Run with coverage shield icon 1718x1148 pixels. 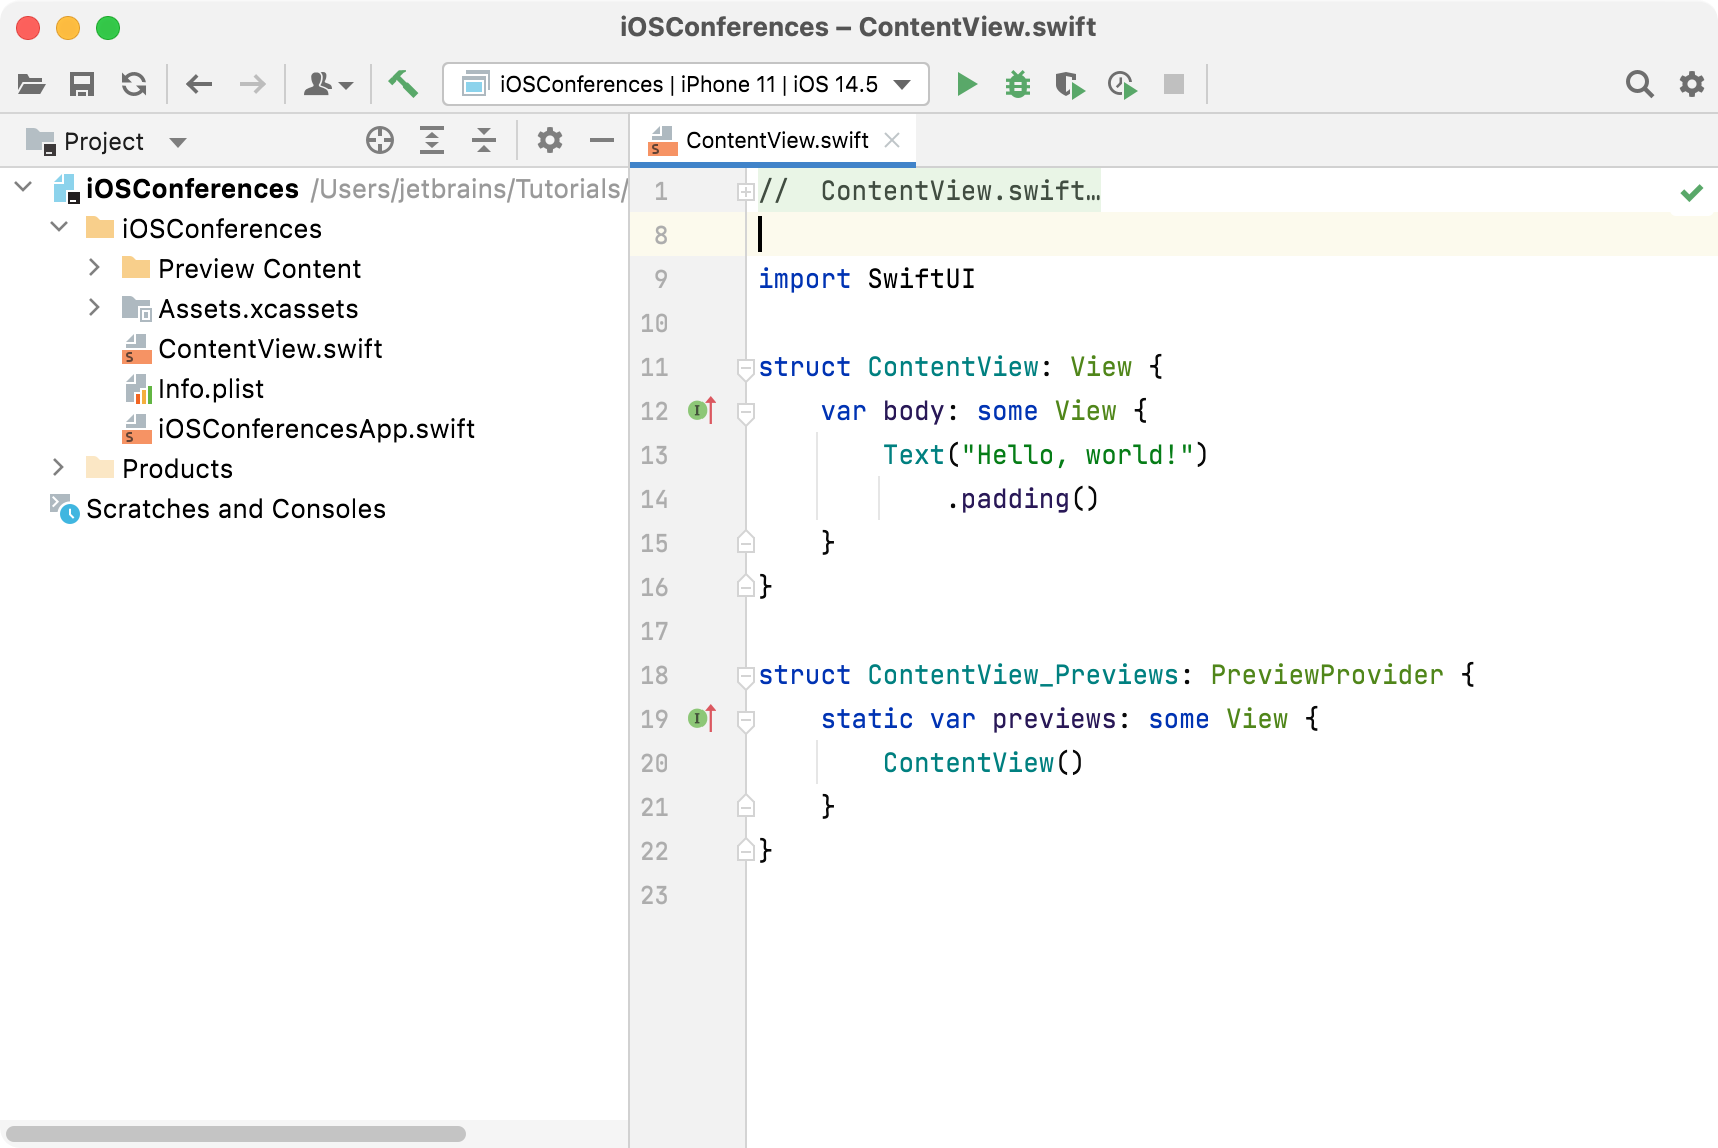pos(1070,84)
